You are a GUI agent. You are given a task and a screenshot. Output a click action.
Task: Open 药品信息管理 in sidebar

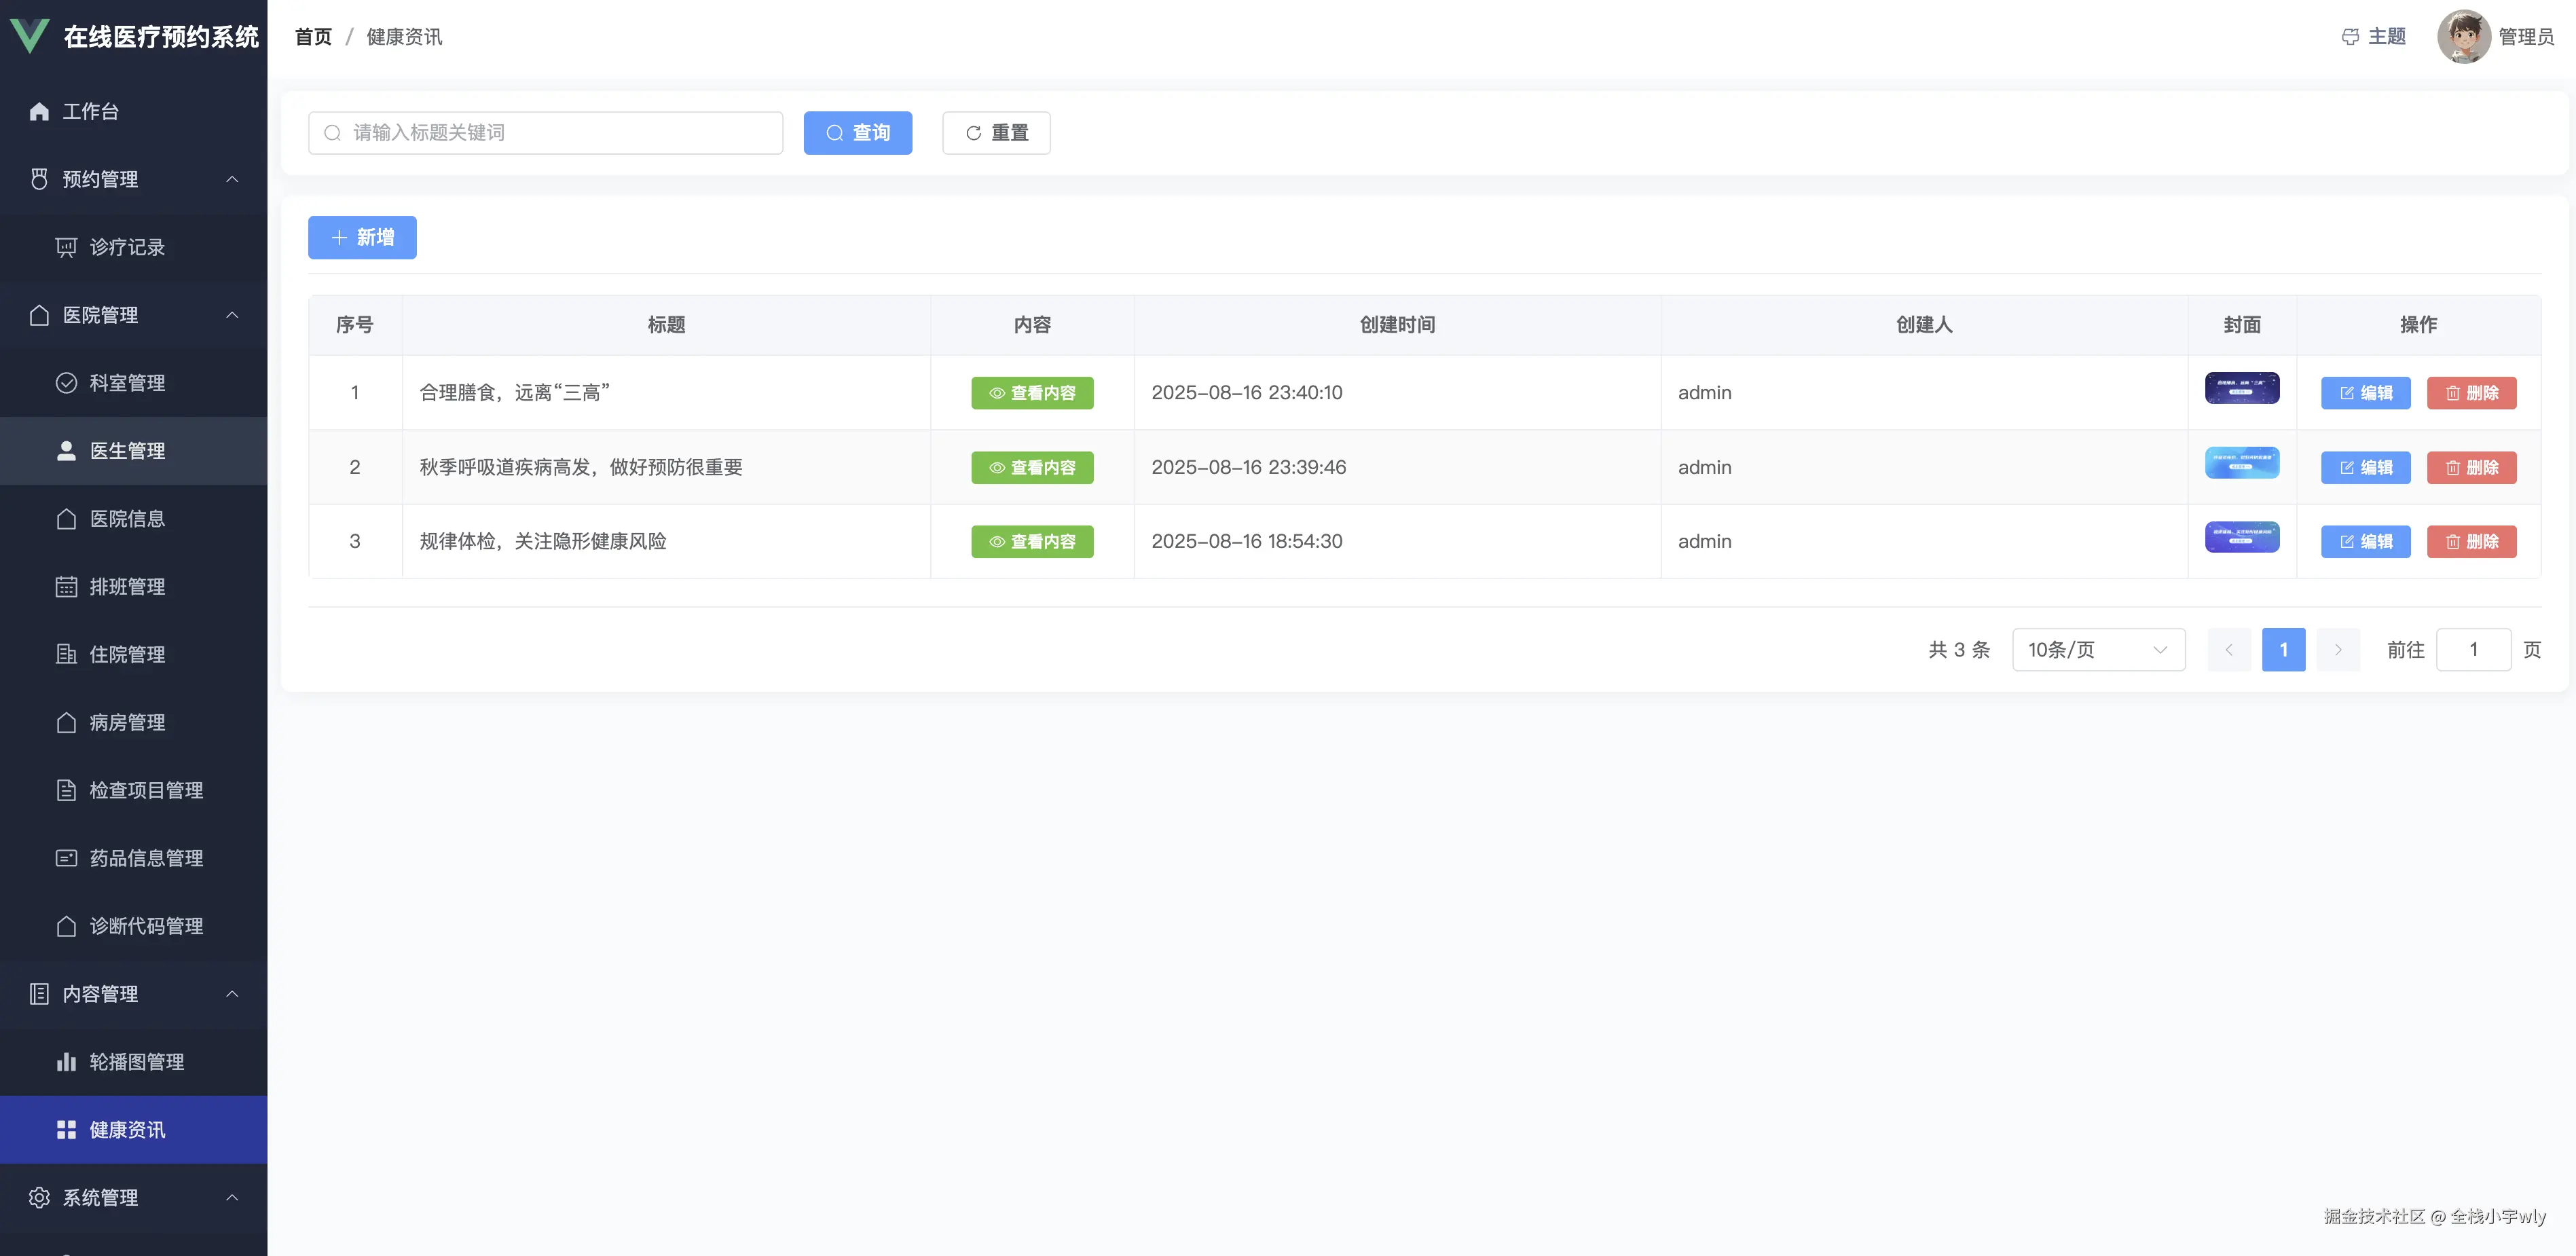coord(146,858)
